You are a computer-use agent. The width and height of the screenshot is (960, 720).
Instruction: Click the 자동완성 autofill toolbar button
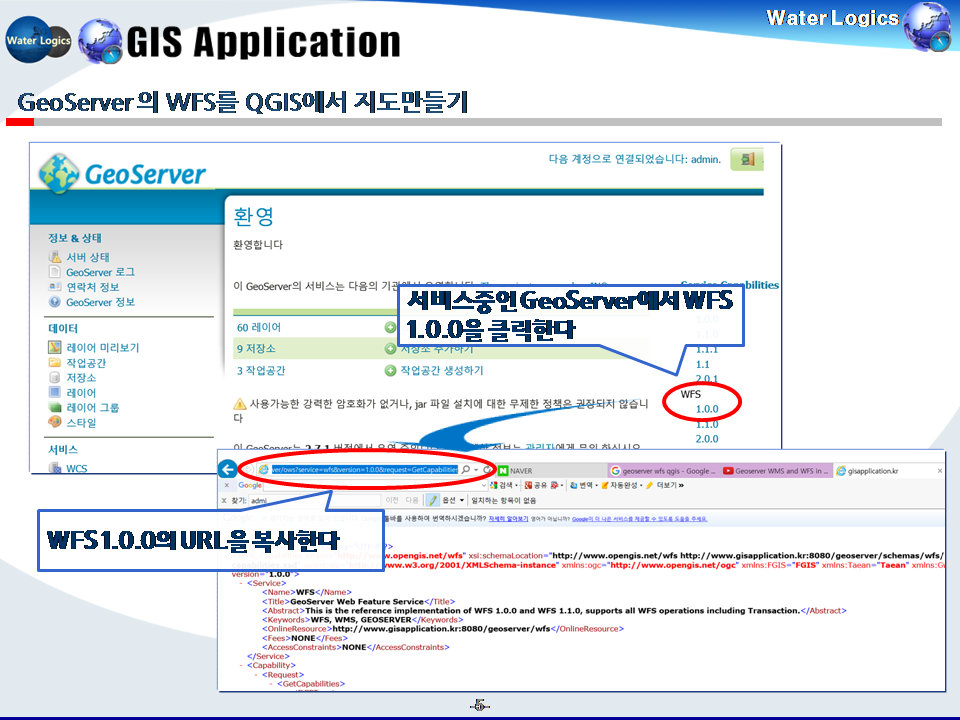click(x=621, y=485)
